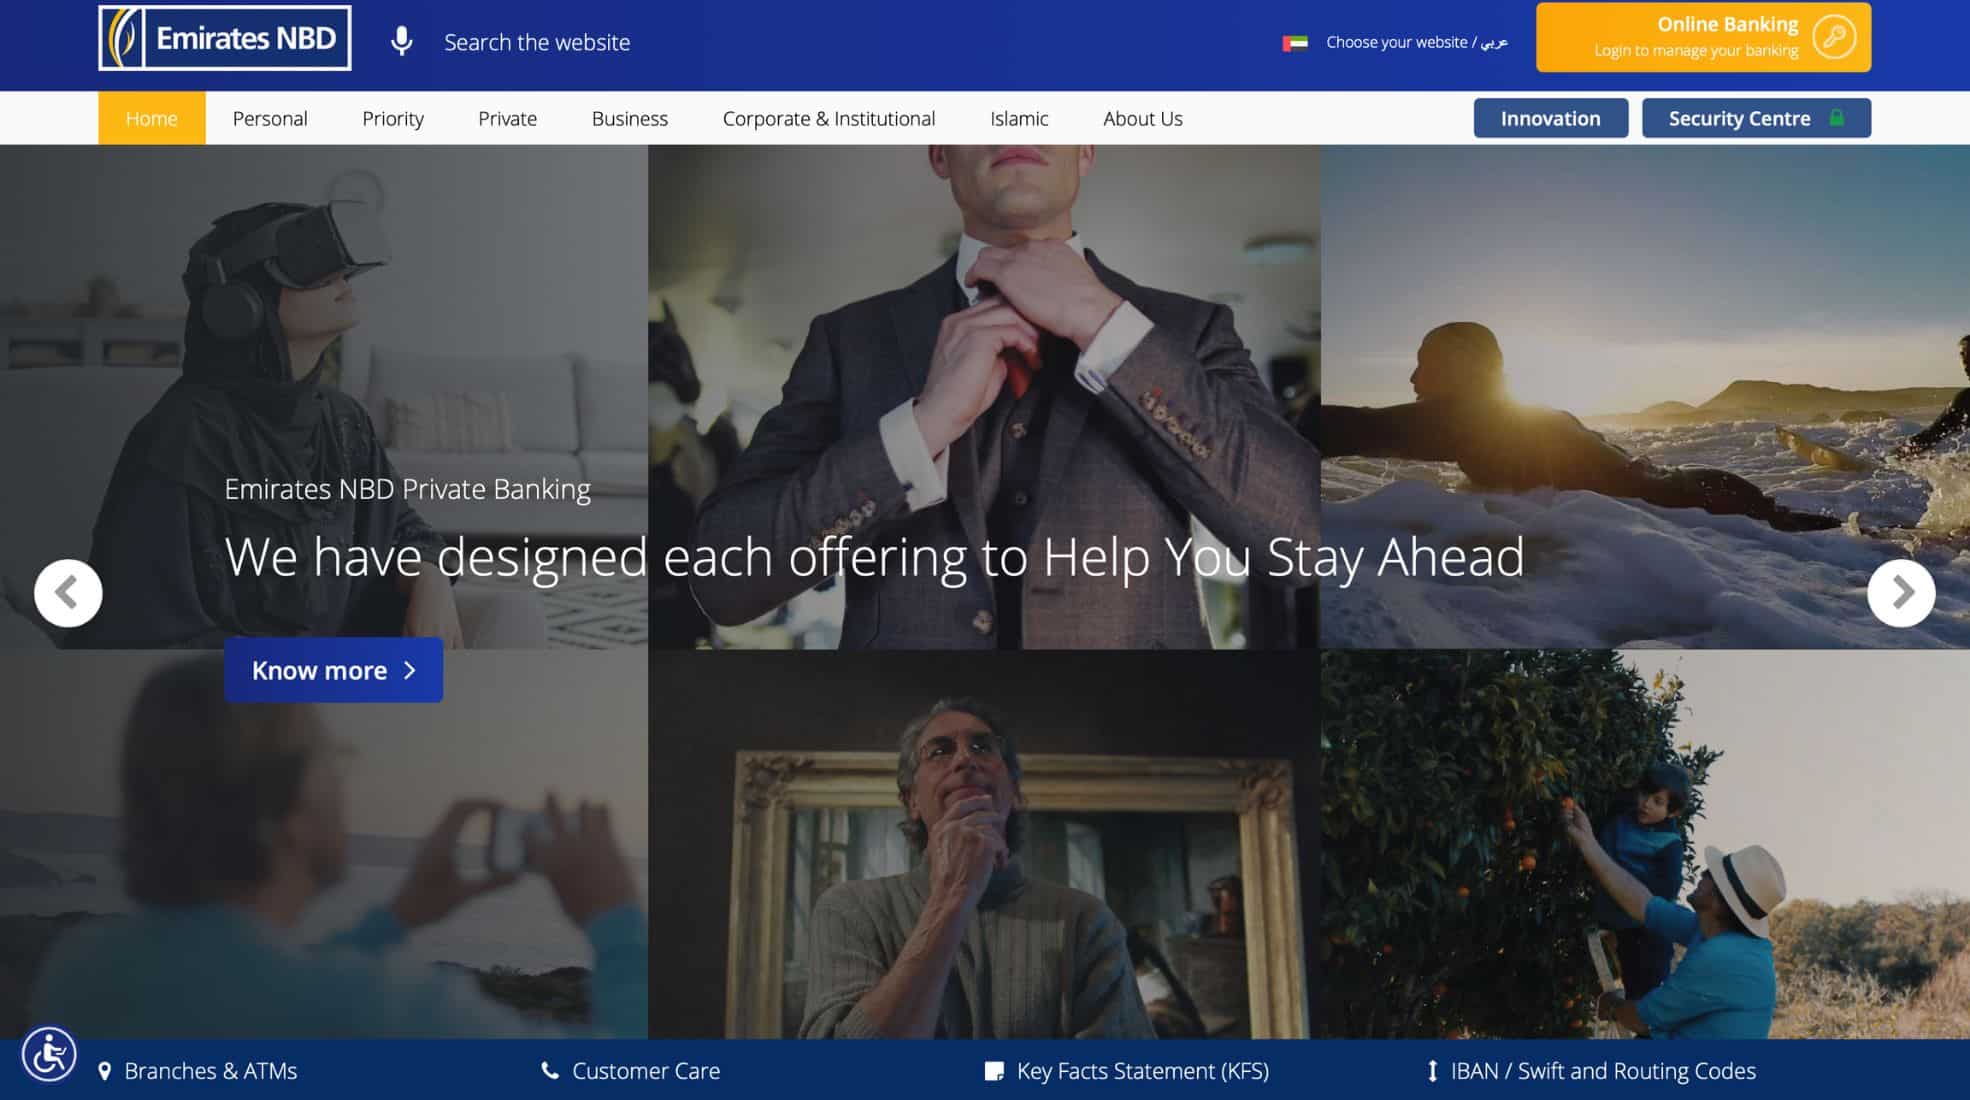Expand the next carousel slide with right arrow
The height and width of the screenshot is (1100, 1970).
click(1901, 592)
